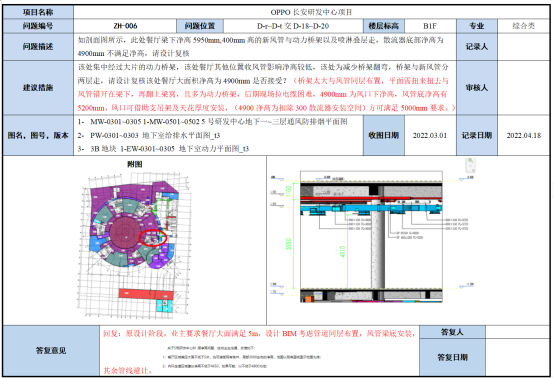Screen dimensions: 554x378
Task: Click the empty 记录人 value cell
Action: pos(523,47)
